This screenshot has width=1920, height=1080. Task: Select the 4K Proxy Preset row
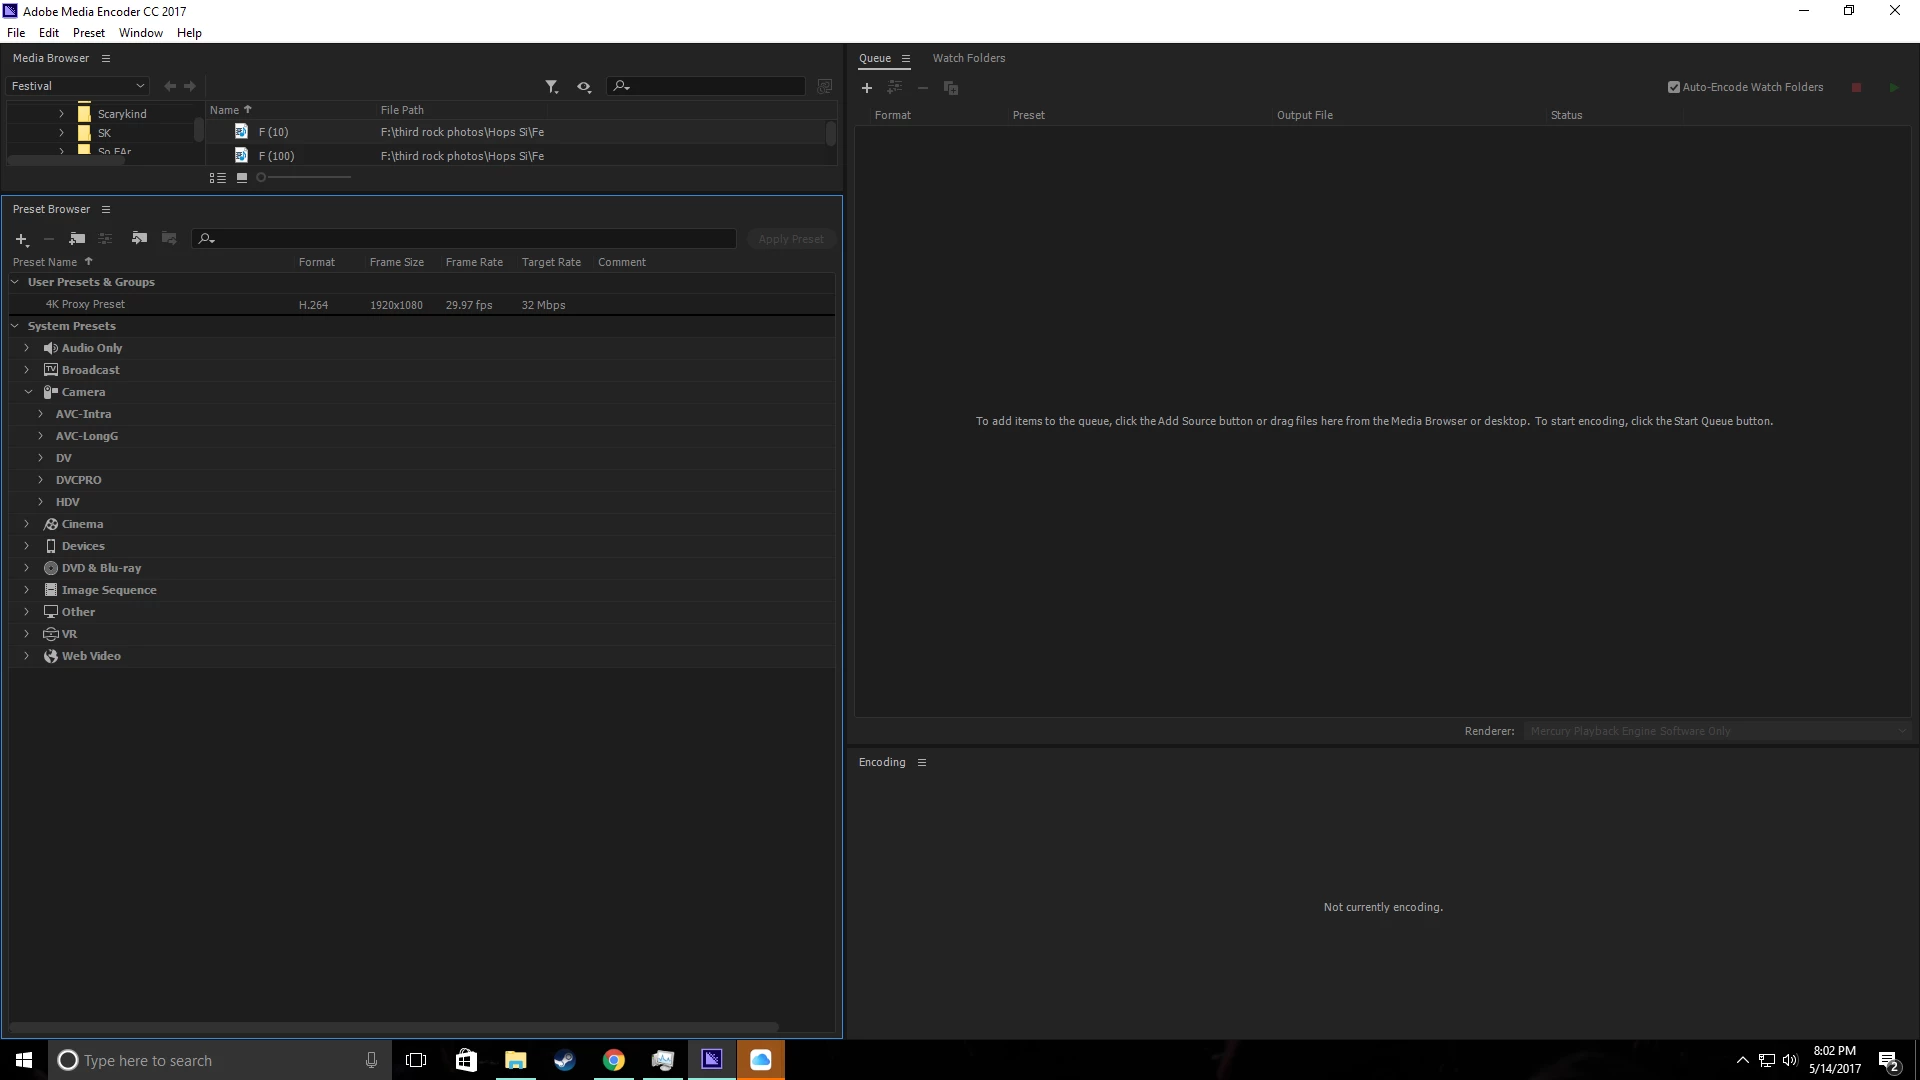click(85, 305)
